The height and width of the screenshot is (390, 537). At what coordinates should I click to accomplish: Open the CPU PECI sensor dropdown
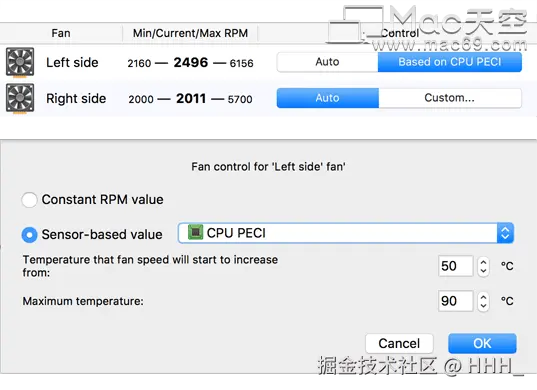pos(346,233)
